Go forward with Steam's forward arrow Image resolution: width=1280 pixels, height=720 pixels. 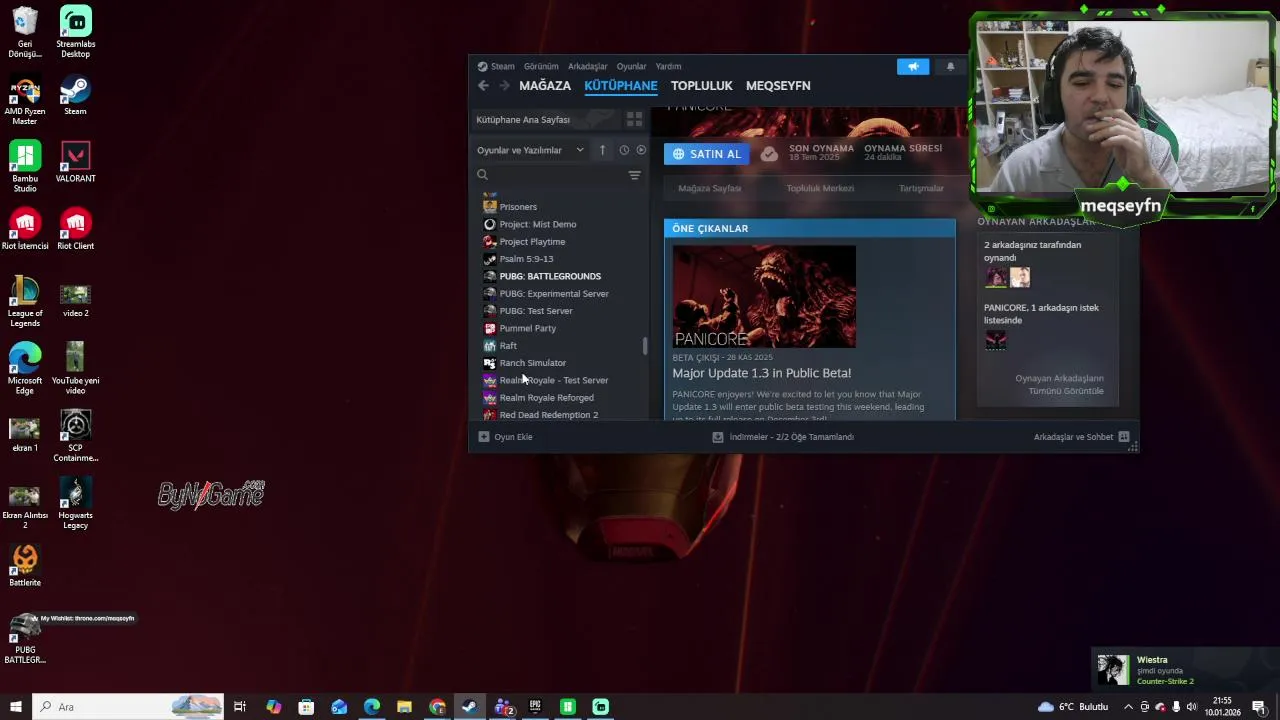click(x=504, y=86)
